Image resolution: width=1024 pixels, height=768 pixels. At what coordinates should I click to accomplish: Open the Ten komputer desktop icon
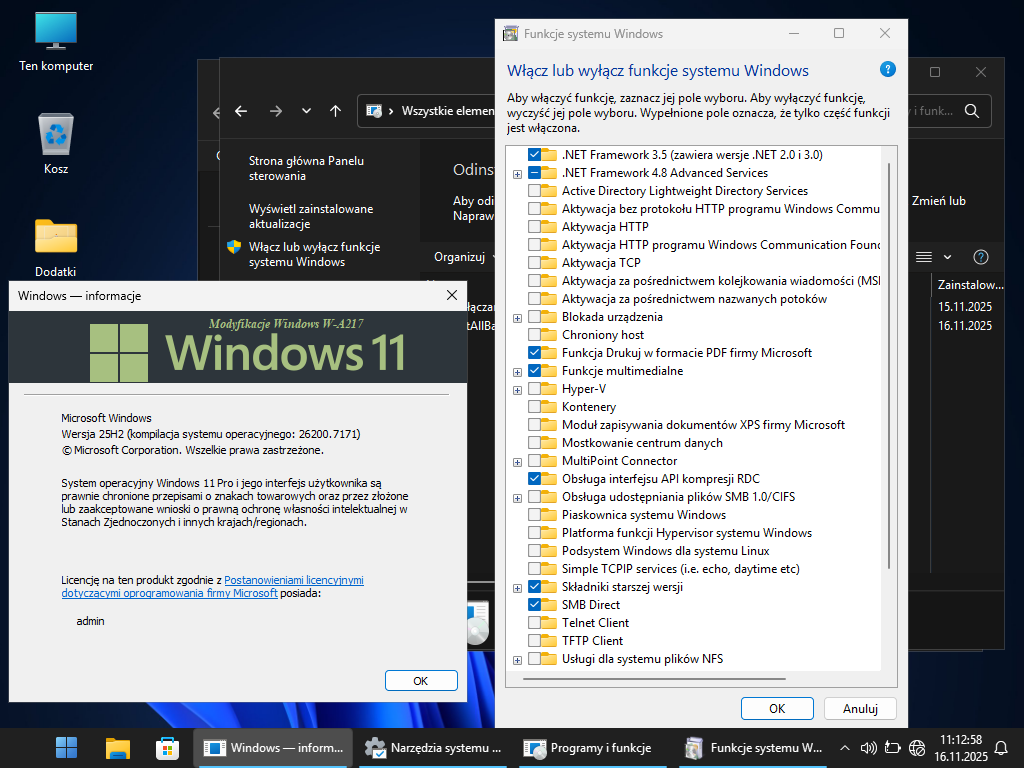pyautogui.click(x=56, y=31)
